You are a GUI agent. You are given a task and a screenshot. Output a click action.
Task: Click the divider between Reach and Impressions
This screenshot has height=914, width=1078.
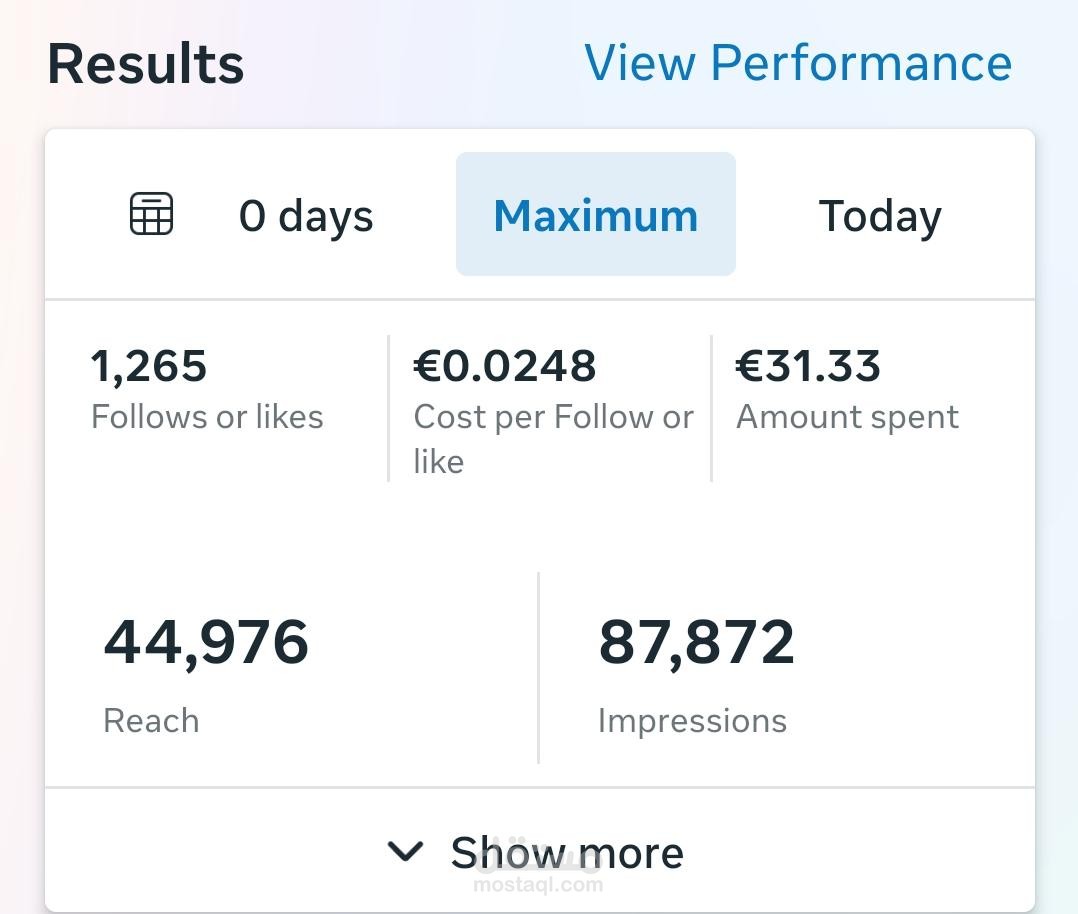tap(539, 668)
